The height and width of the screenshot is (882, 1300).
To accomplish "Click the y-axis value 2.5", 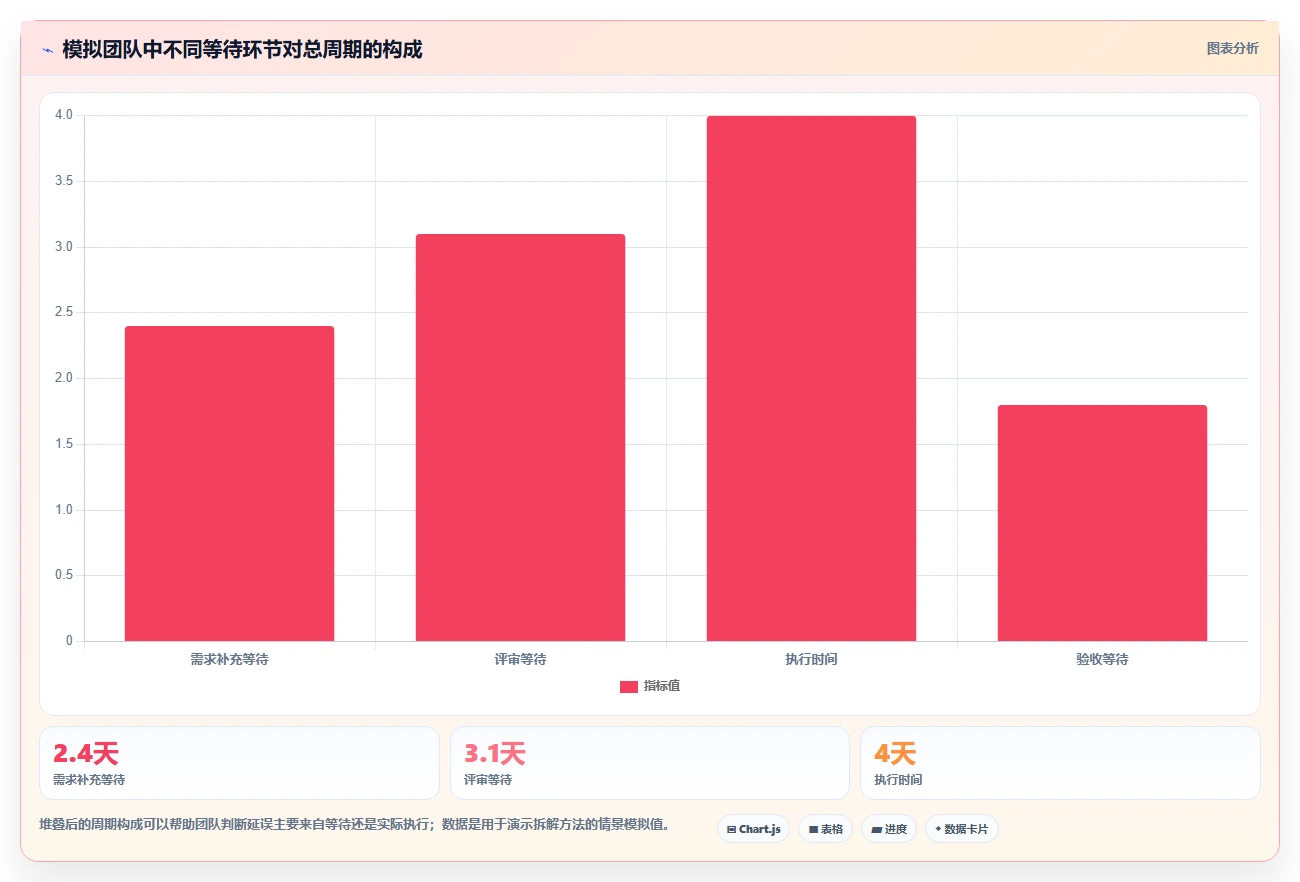I will [64, 312].
